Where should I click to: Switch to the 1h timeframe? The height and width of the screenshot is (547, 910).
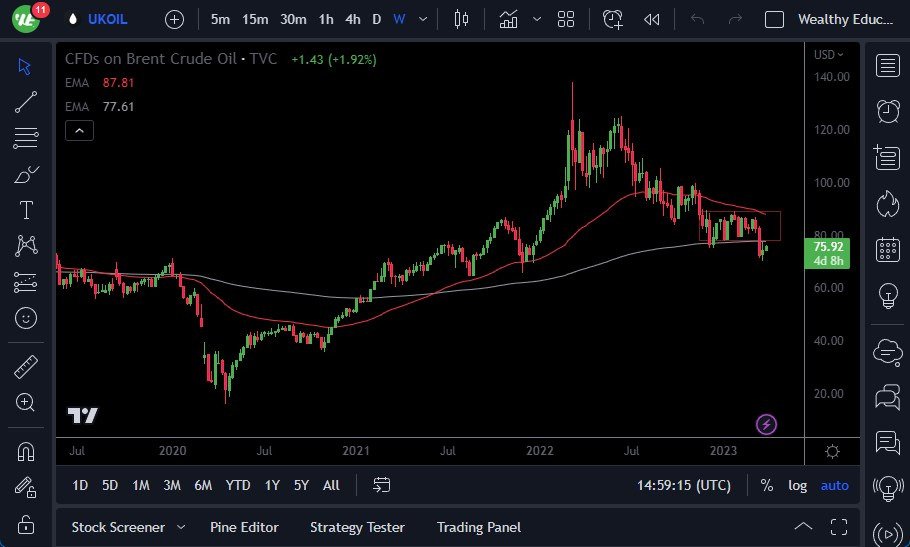pyautogui.click(x=326, y=19)
